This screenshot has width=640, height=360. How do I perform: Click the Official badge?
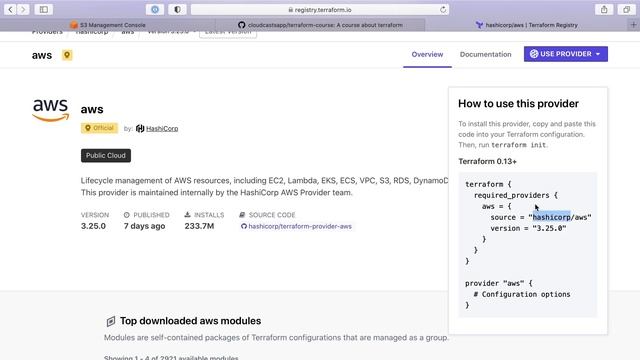coord(99,128)
